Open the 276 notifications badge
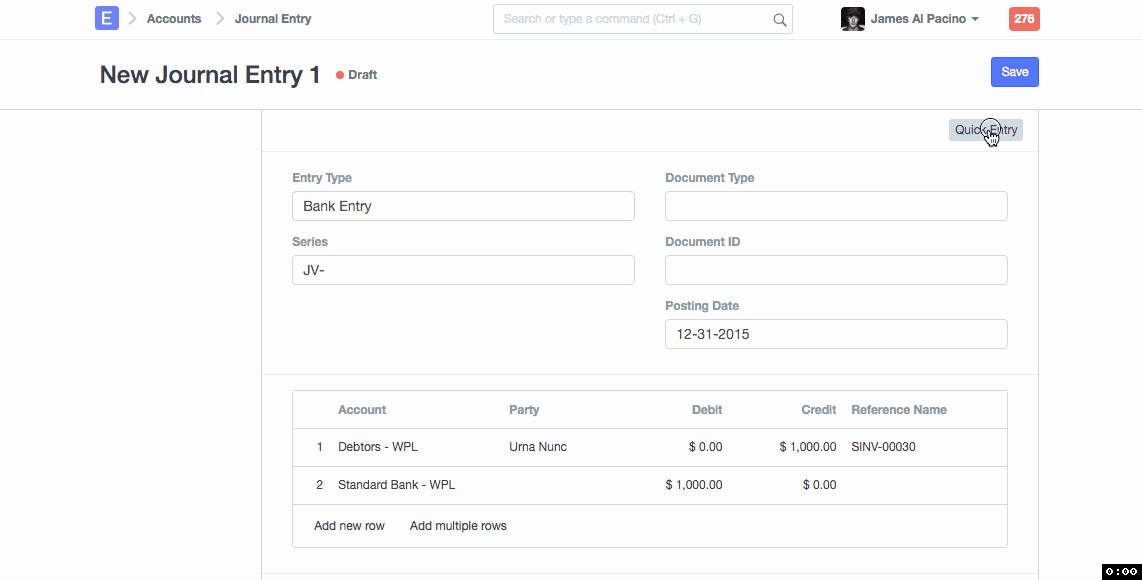This screenshot has width=1142, height=580. pos(1024,19)
